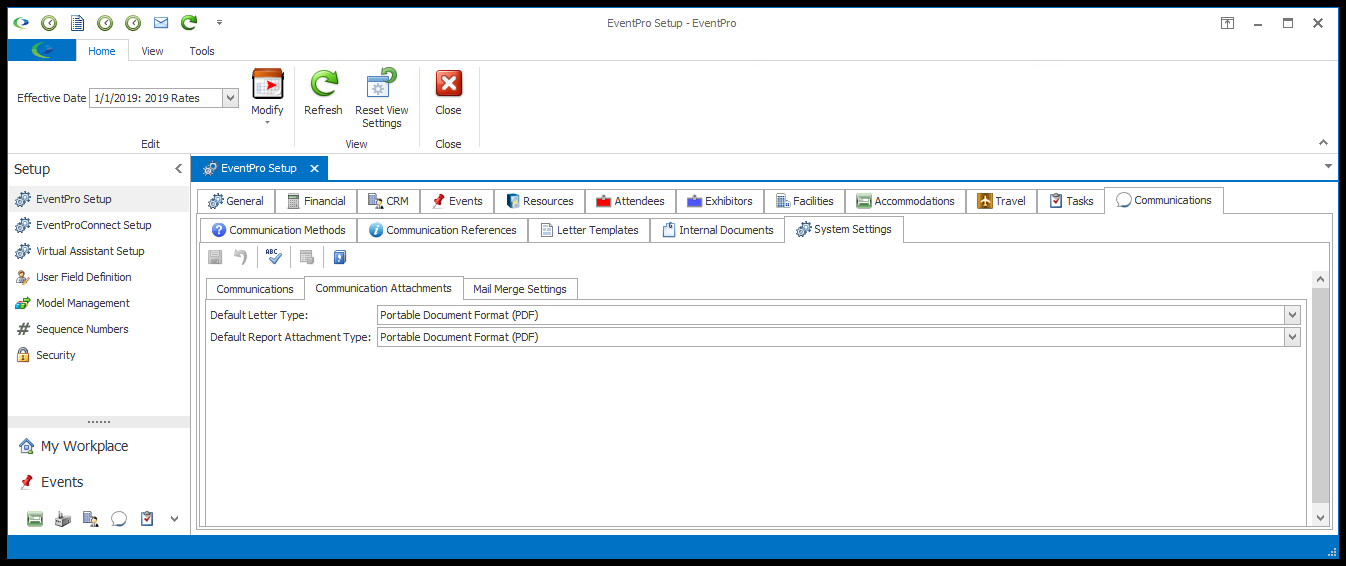Click the factory icon in navigation footer
This screenshot has width=1346, height=566.
(63, 519)
